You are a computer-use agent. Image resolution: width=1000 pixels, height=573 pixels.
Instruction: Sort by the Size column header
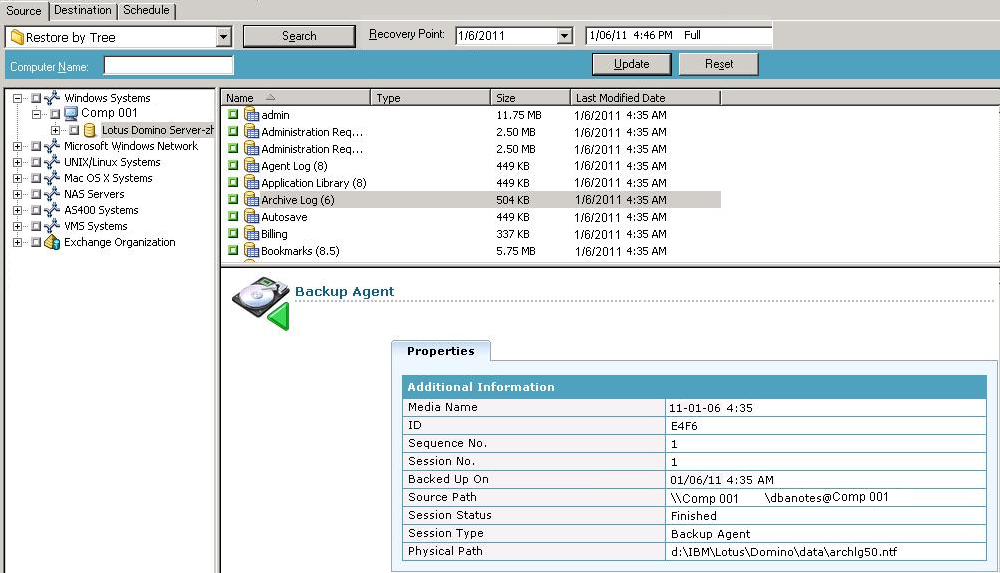530,98
